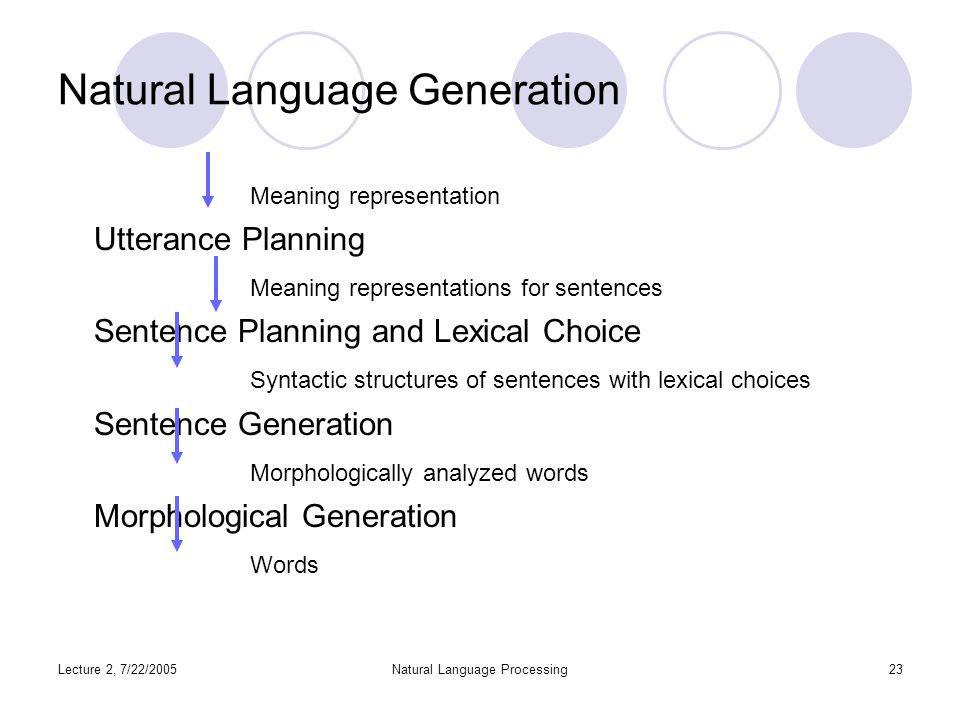Select the slide title 'Natural Language Generation'
The width and height of the screenshot is (960, 720).
pos(339,91)
